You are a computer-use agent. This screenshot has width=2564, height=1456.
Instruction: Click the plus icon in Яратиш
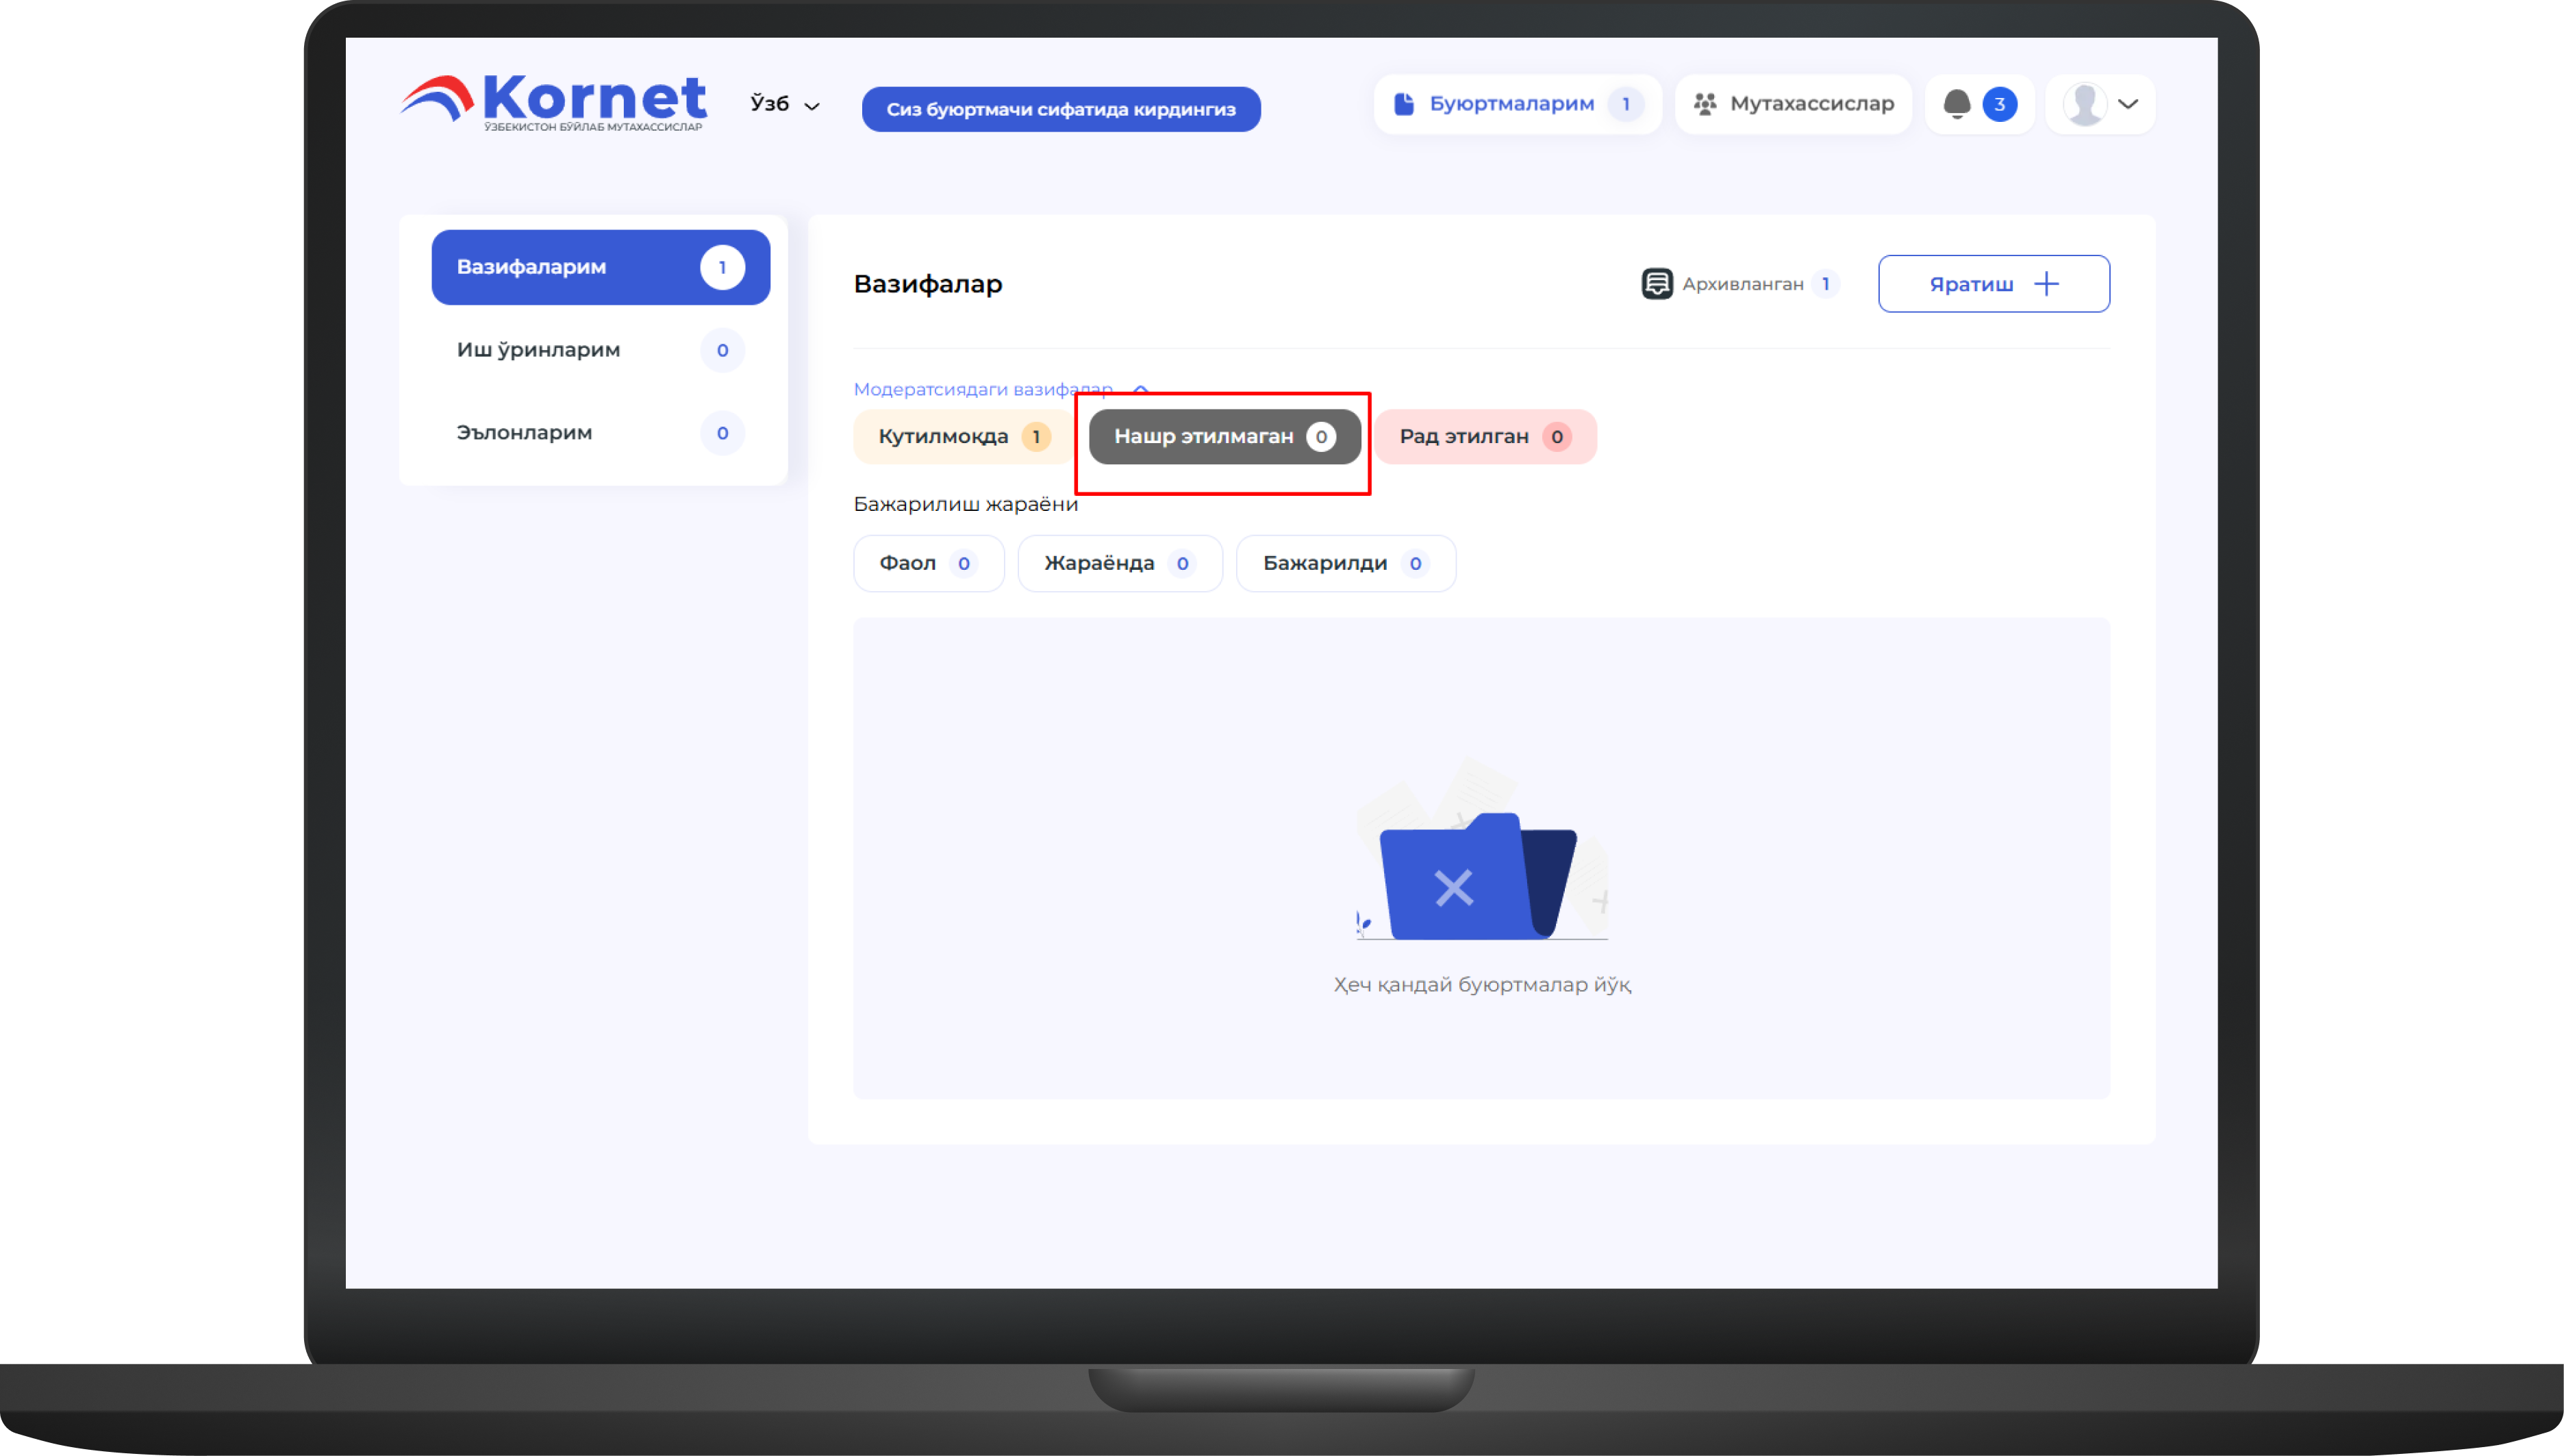point(2046,284)
